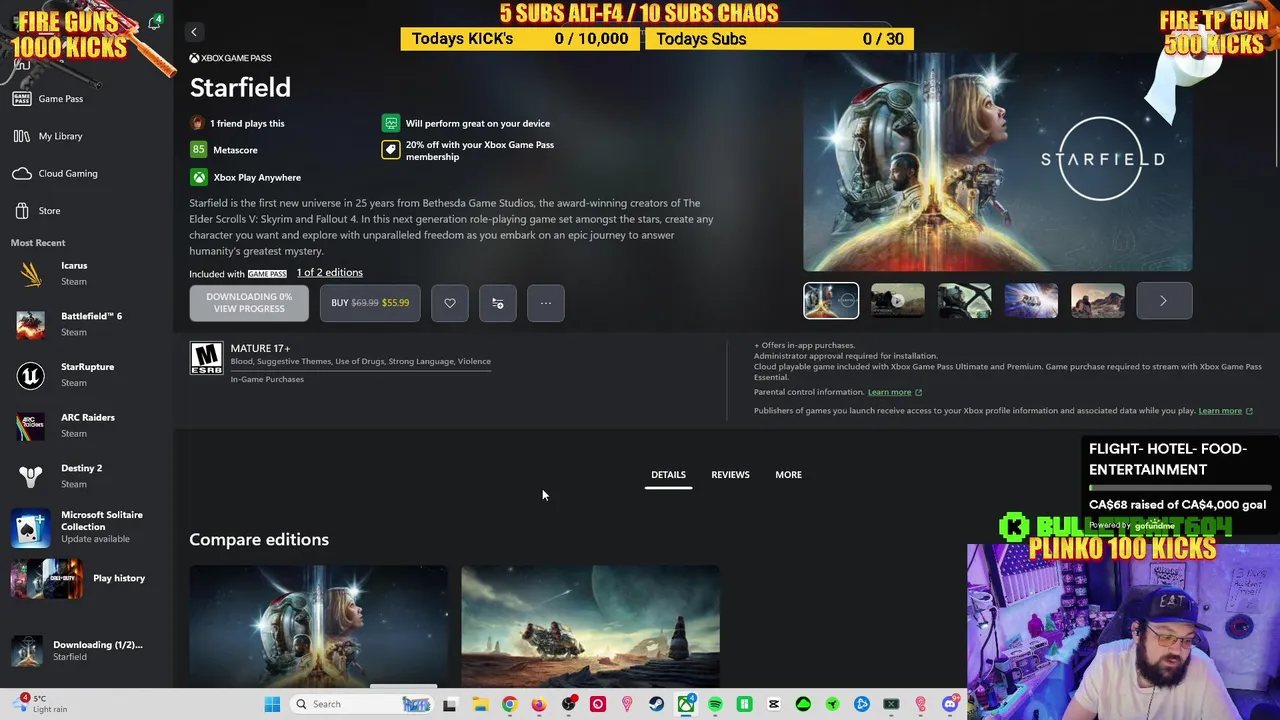Open Learn more about publisher data access
The image size is (1280, 720).
click(1225, 411)
